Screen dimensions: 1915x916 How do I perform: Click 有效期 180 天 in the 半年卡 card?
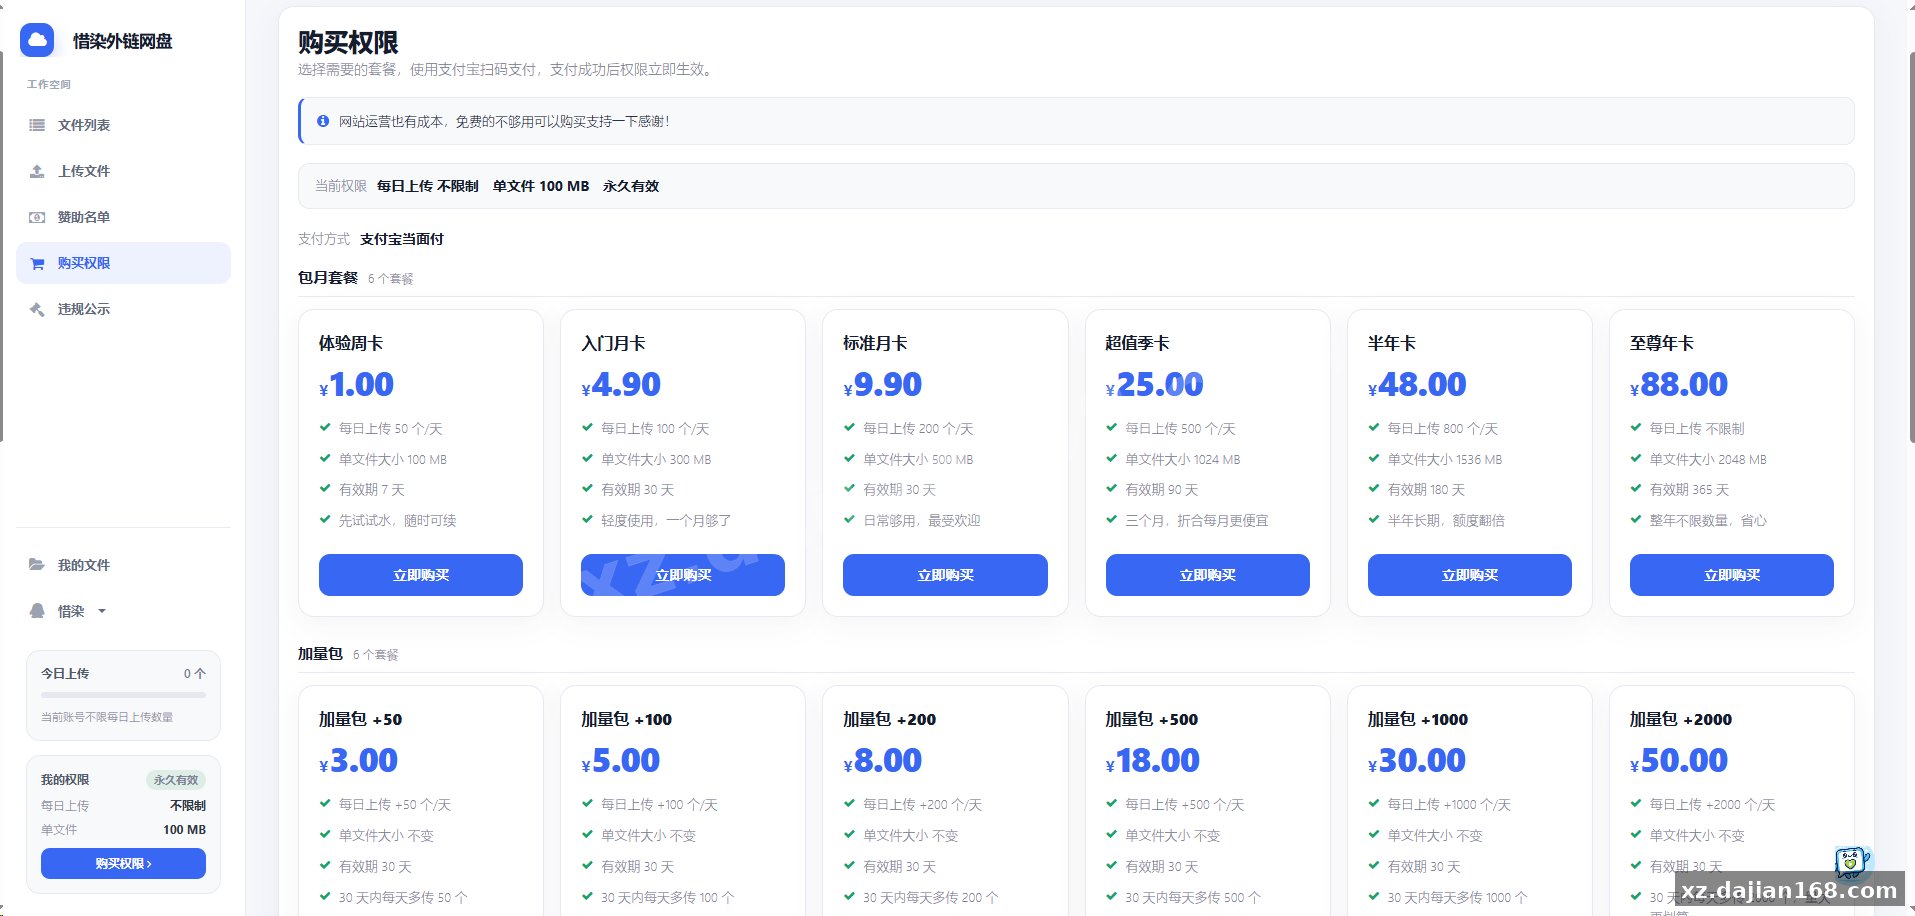click(1426, 490)
